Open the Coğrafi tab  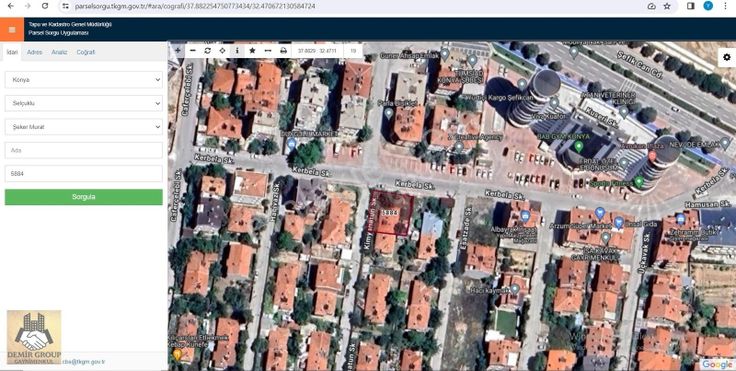pyautogui.click(x=85, y=52)
